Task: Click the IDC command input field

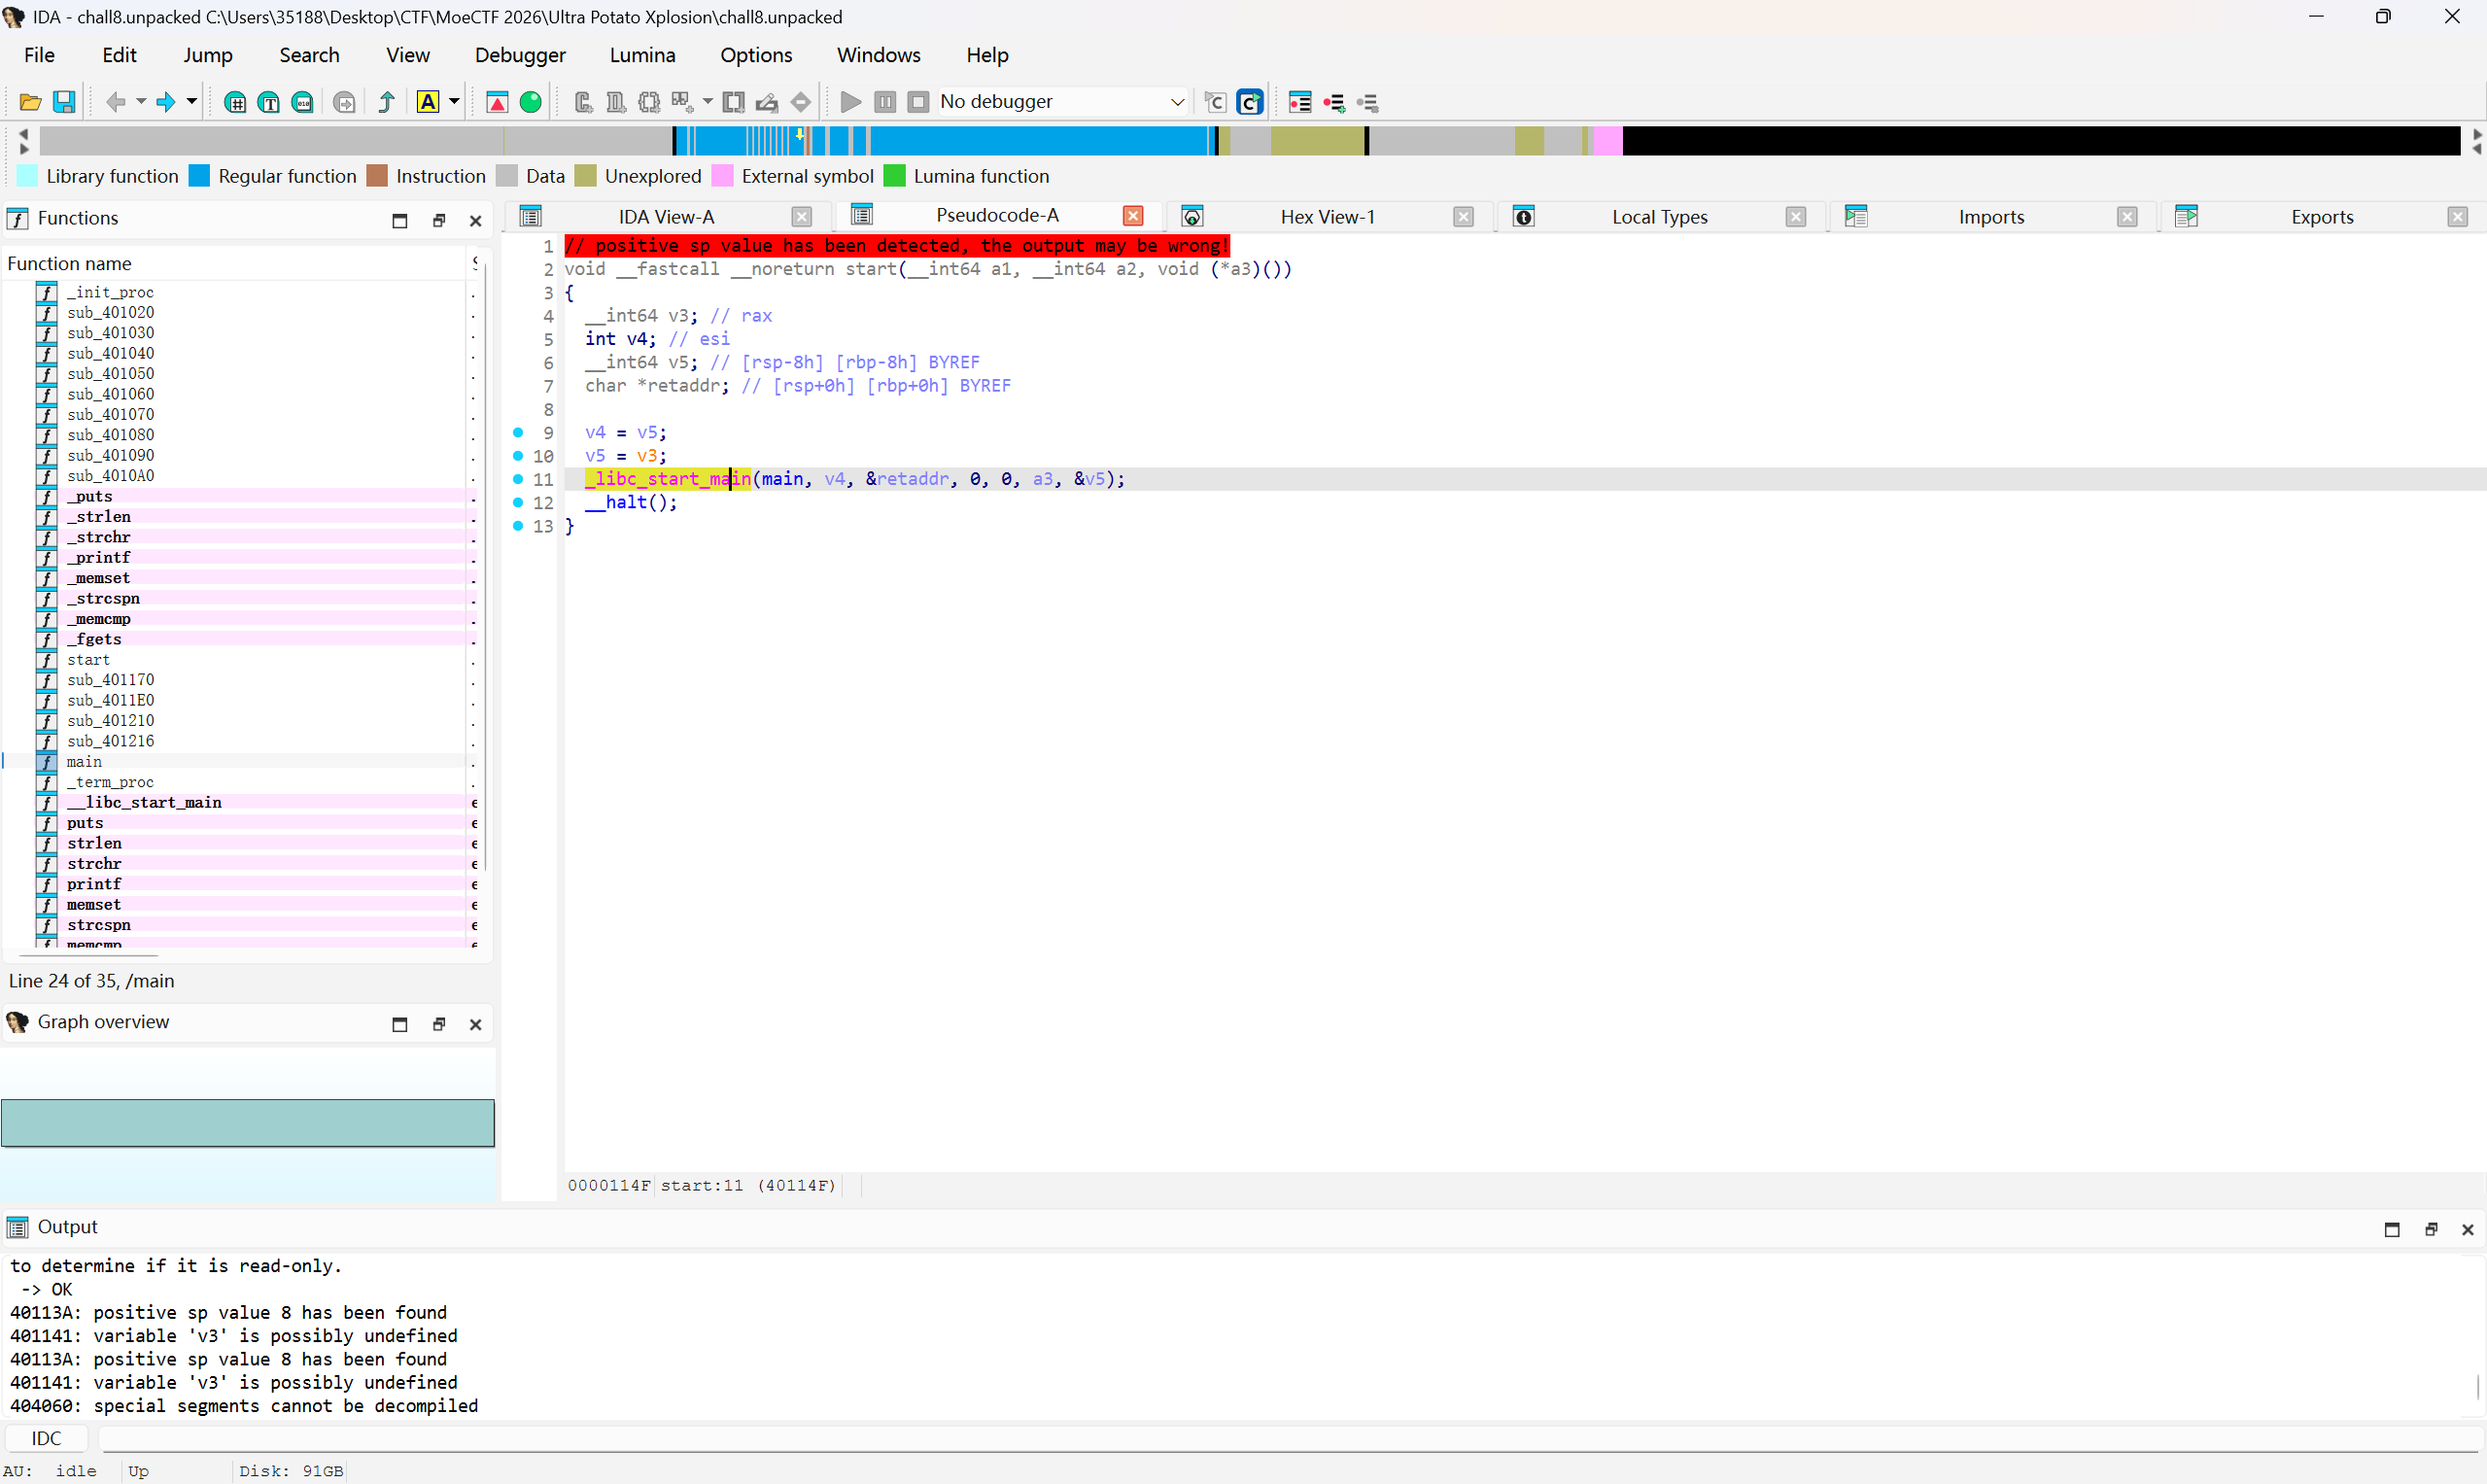Action: pyautogui.click(x=1290, y=1438)
